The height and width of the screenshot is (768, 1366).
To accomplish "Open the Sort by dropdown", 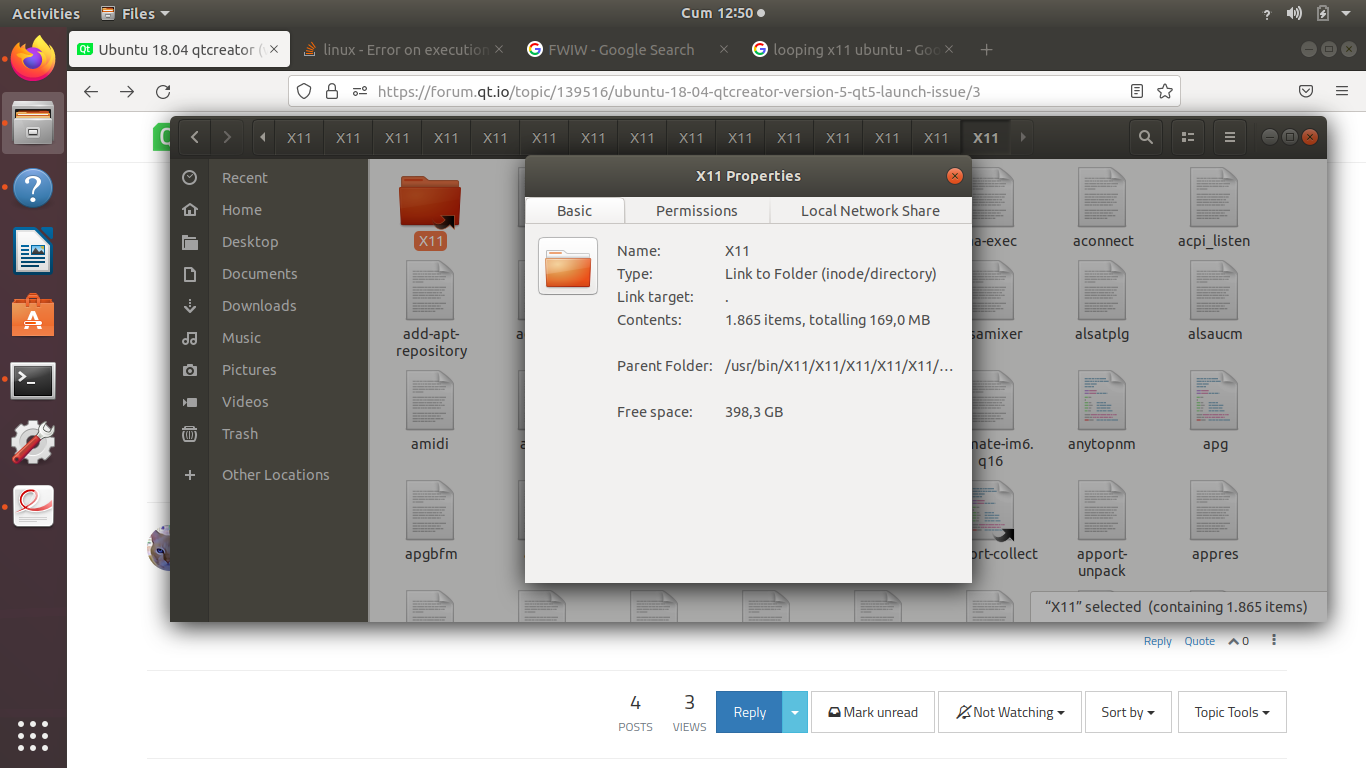I will (1127, 713).
